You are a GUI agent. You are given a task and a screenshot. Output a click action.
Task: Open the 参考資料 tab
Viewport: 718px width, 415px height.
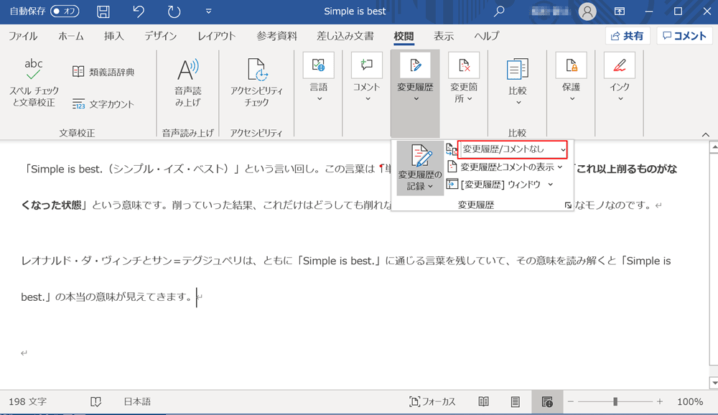click(x=277, y=36)
